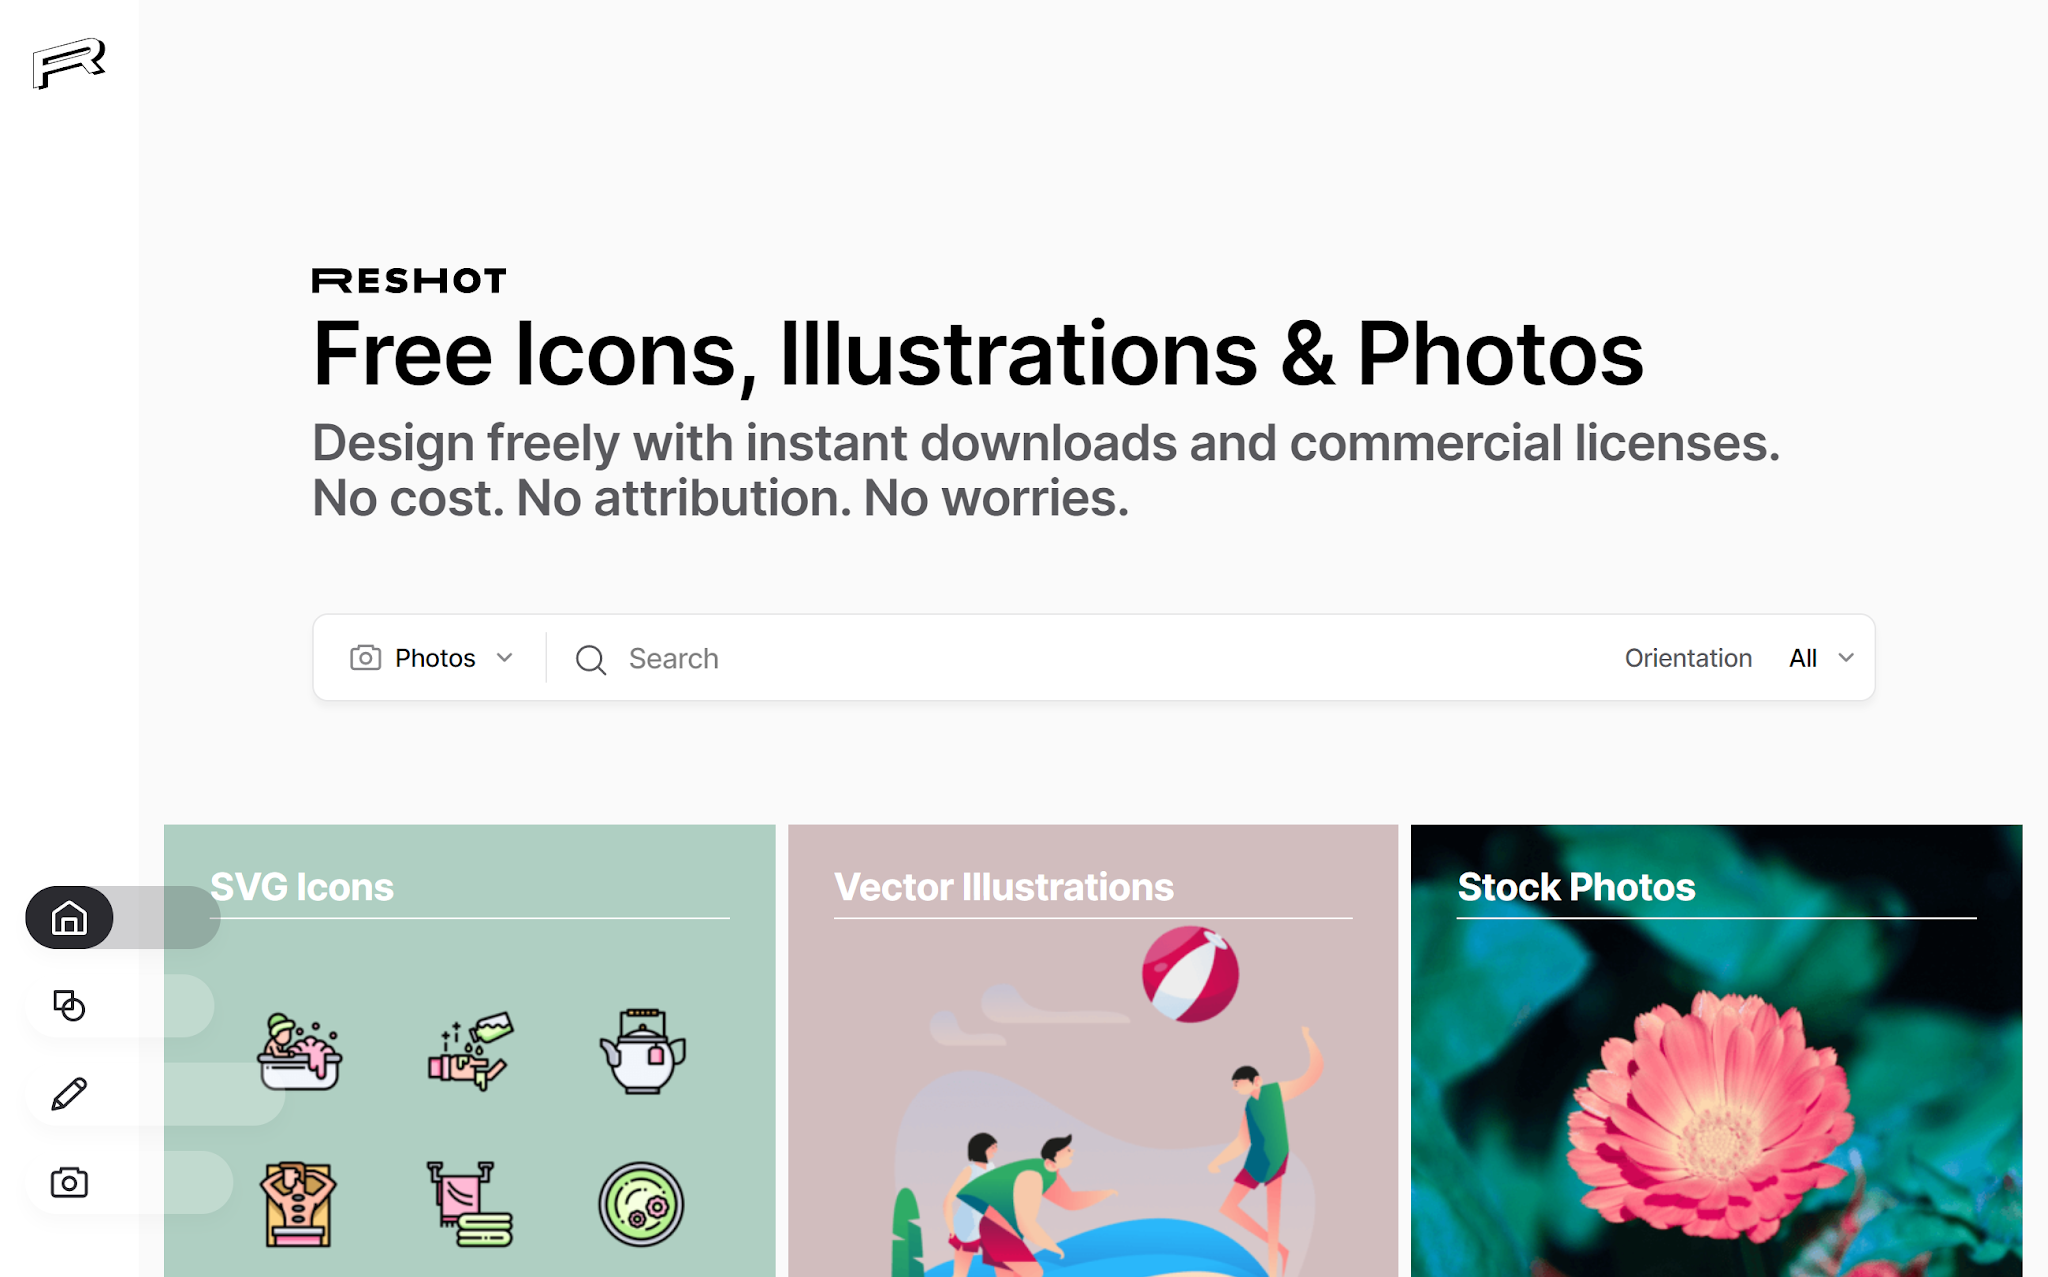Image resolution: width=2048 pixels, height=1277 pixels.
Task: Open the photos camera sidebar icon
Action: (x=69, y=1182)
